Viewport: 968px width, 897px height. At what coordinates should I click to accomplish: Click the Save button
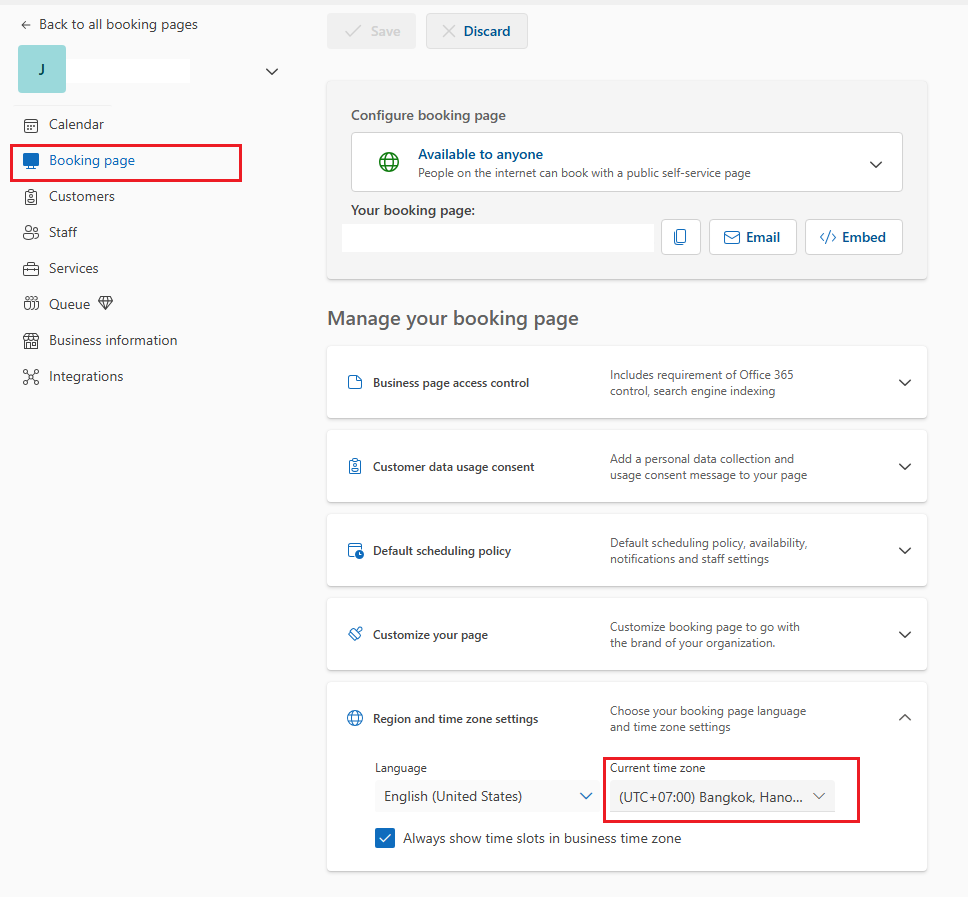(x=372, y=31)
